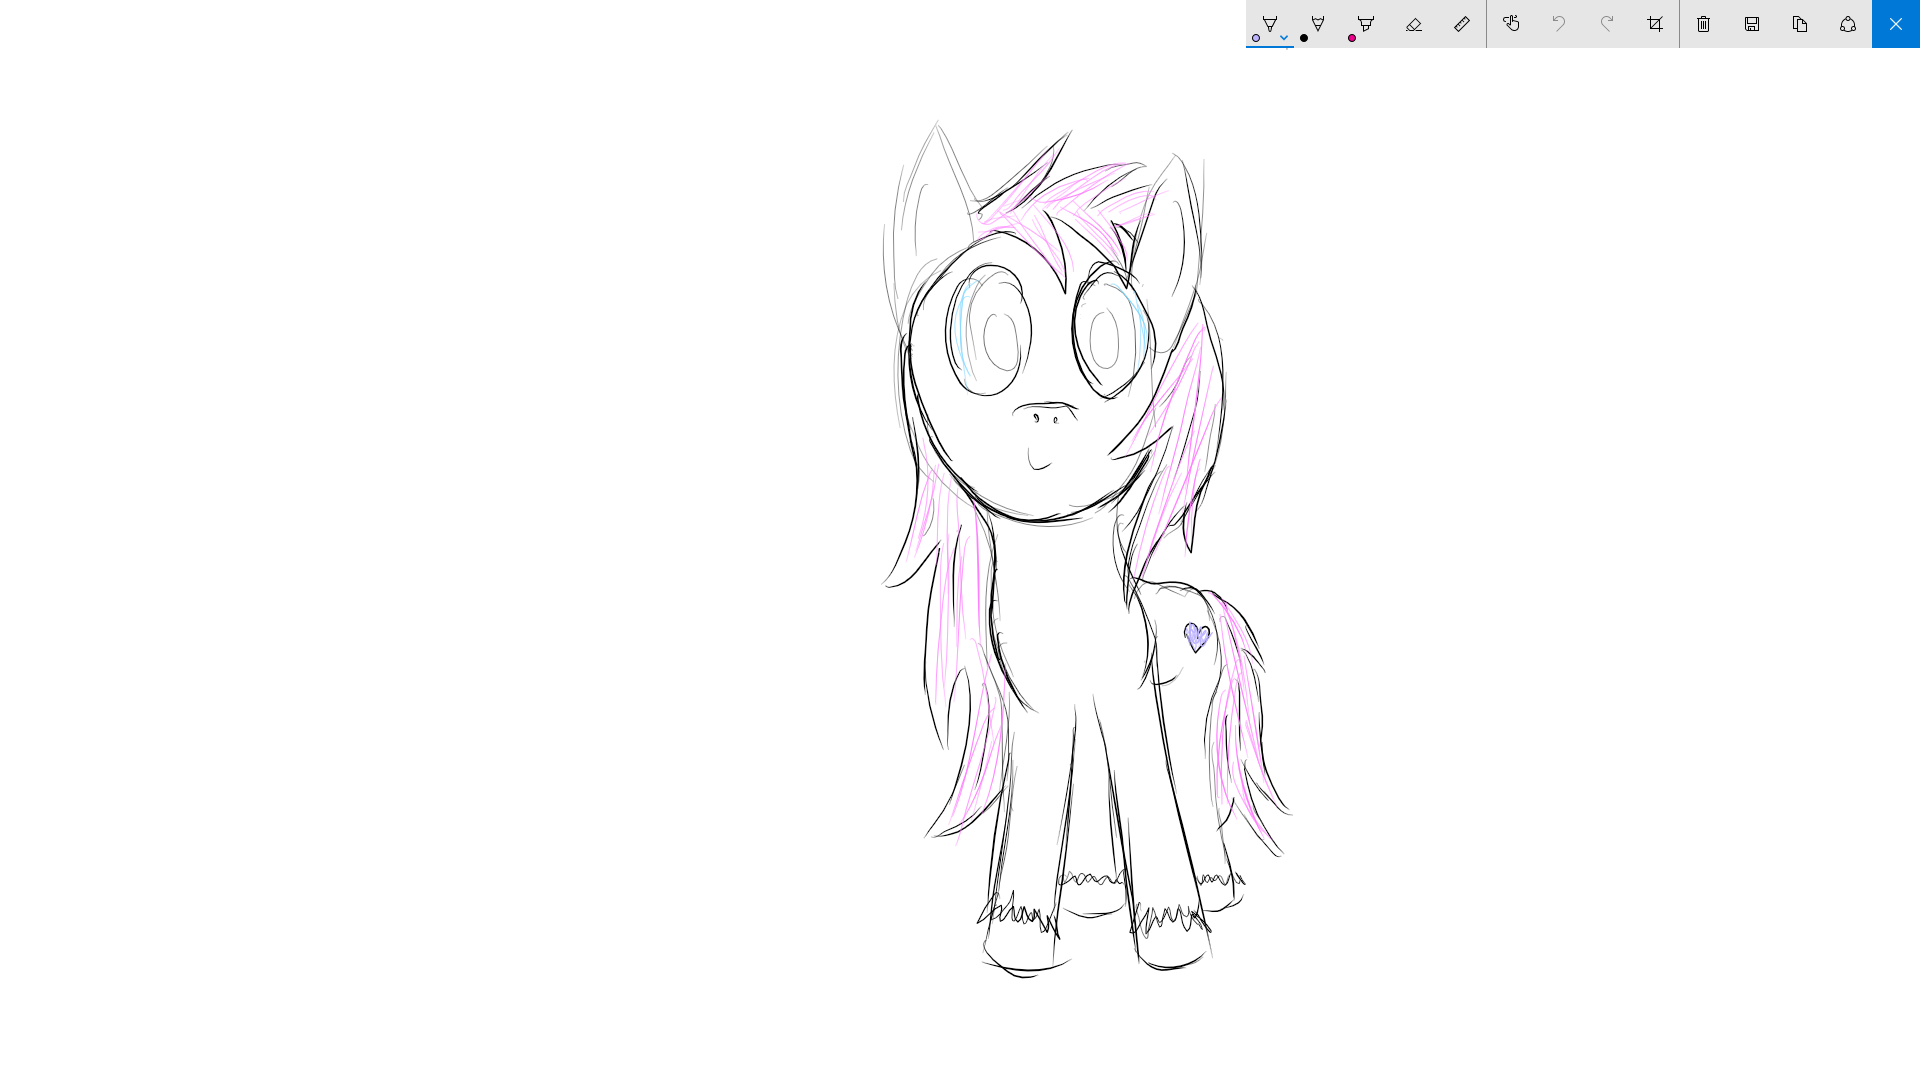Open Highlighter thickness options
The width and height of the screenshot is (1920, 1080).
[x=1365, y=24]
